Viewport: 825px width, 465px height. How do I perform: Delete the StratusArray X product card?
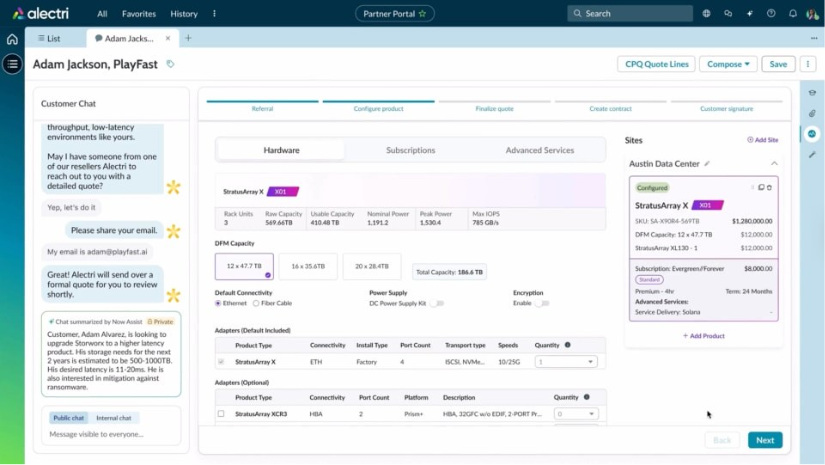(x=769, y=187)
